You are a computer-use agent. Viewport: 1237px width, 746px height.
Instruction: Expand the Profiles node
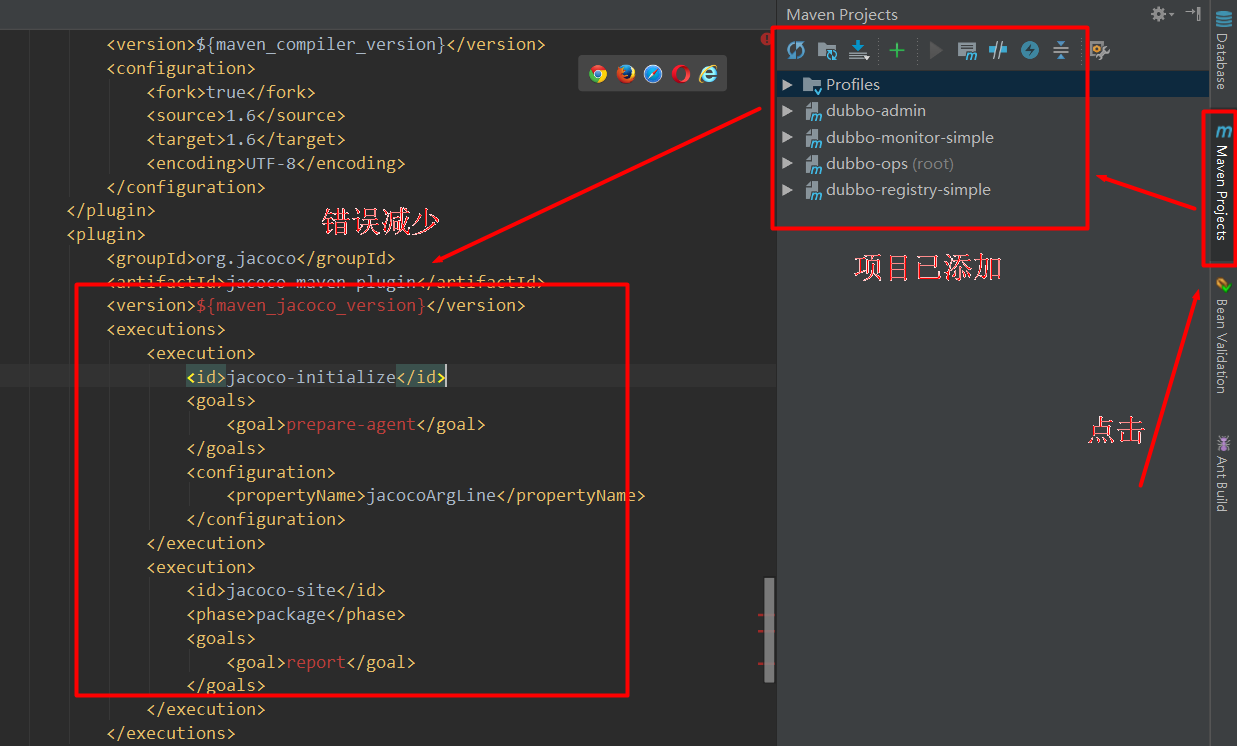[x=788, y=85]
